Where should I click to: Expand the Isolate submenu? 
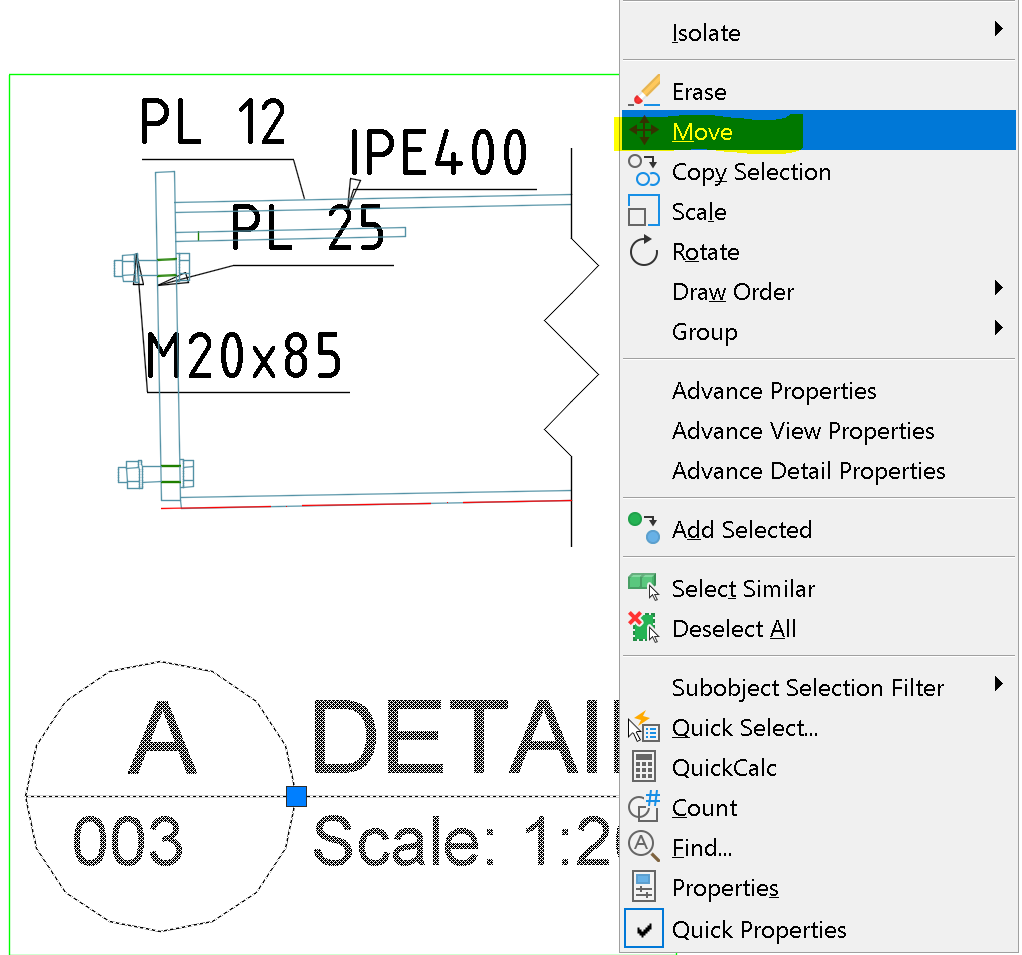coord(998,31)
